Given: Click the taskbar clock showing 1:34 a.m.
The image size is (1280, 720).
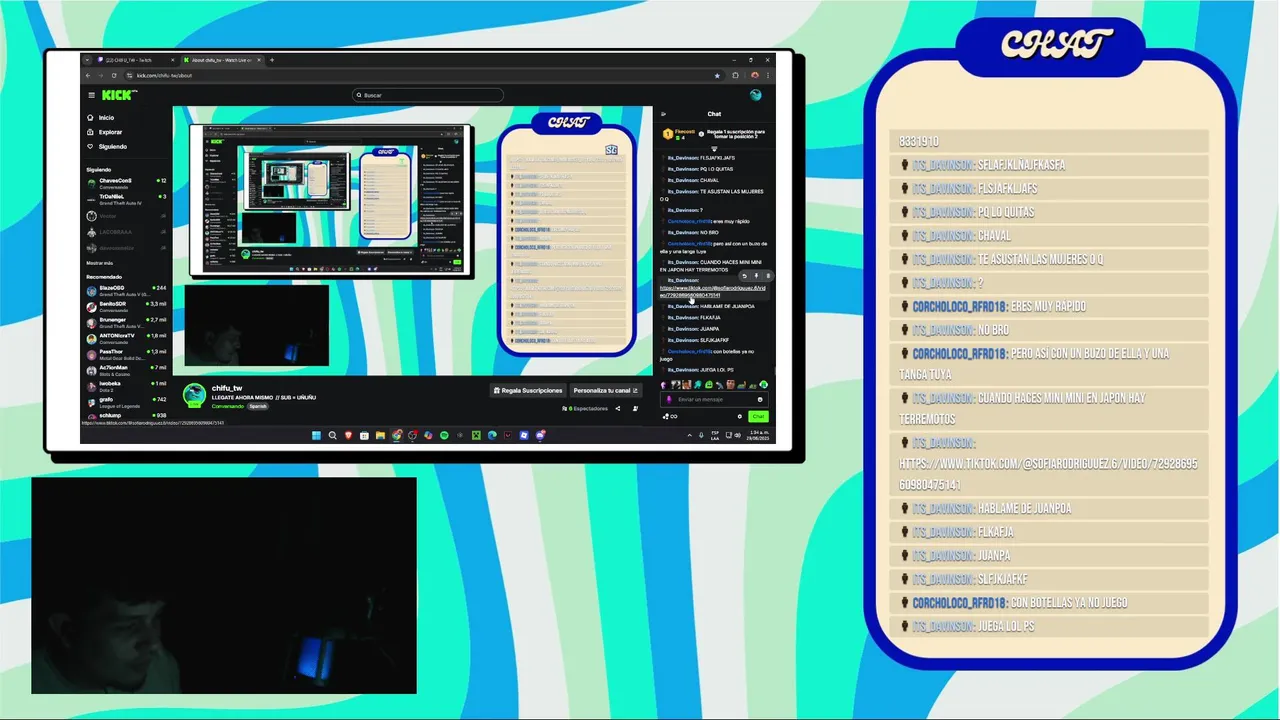Looking at the screenshot, I should click(x=759, y=435).
